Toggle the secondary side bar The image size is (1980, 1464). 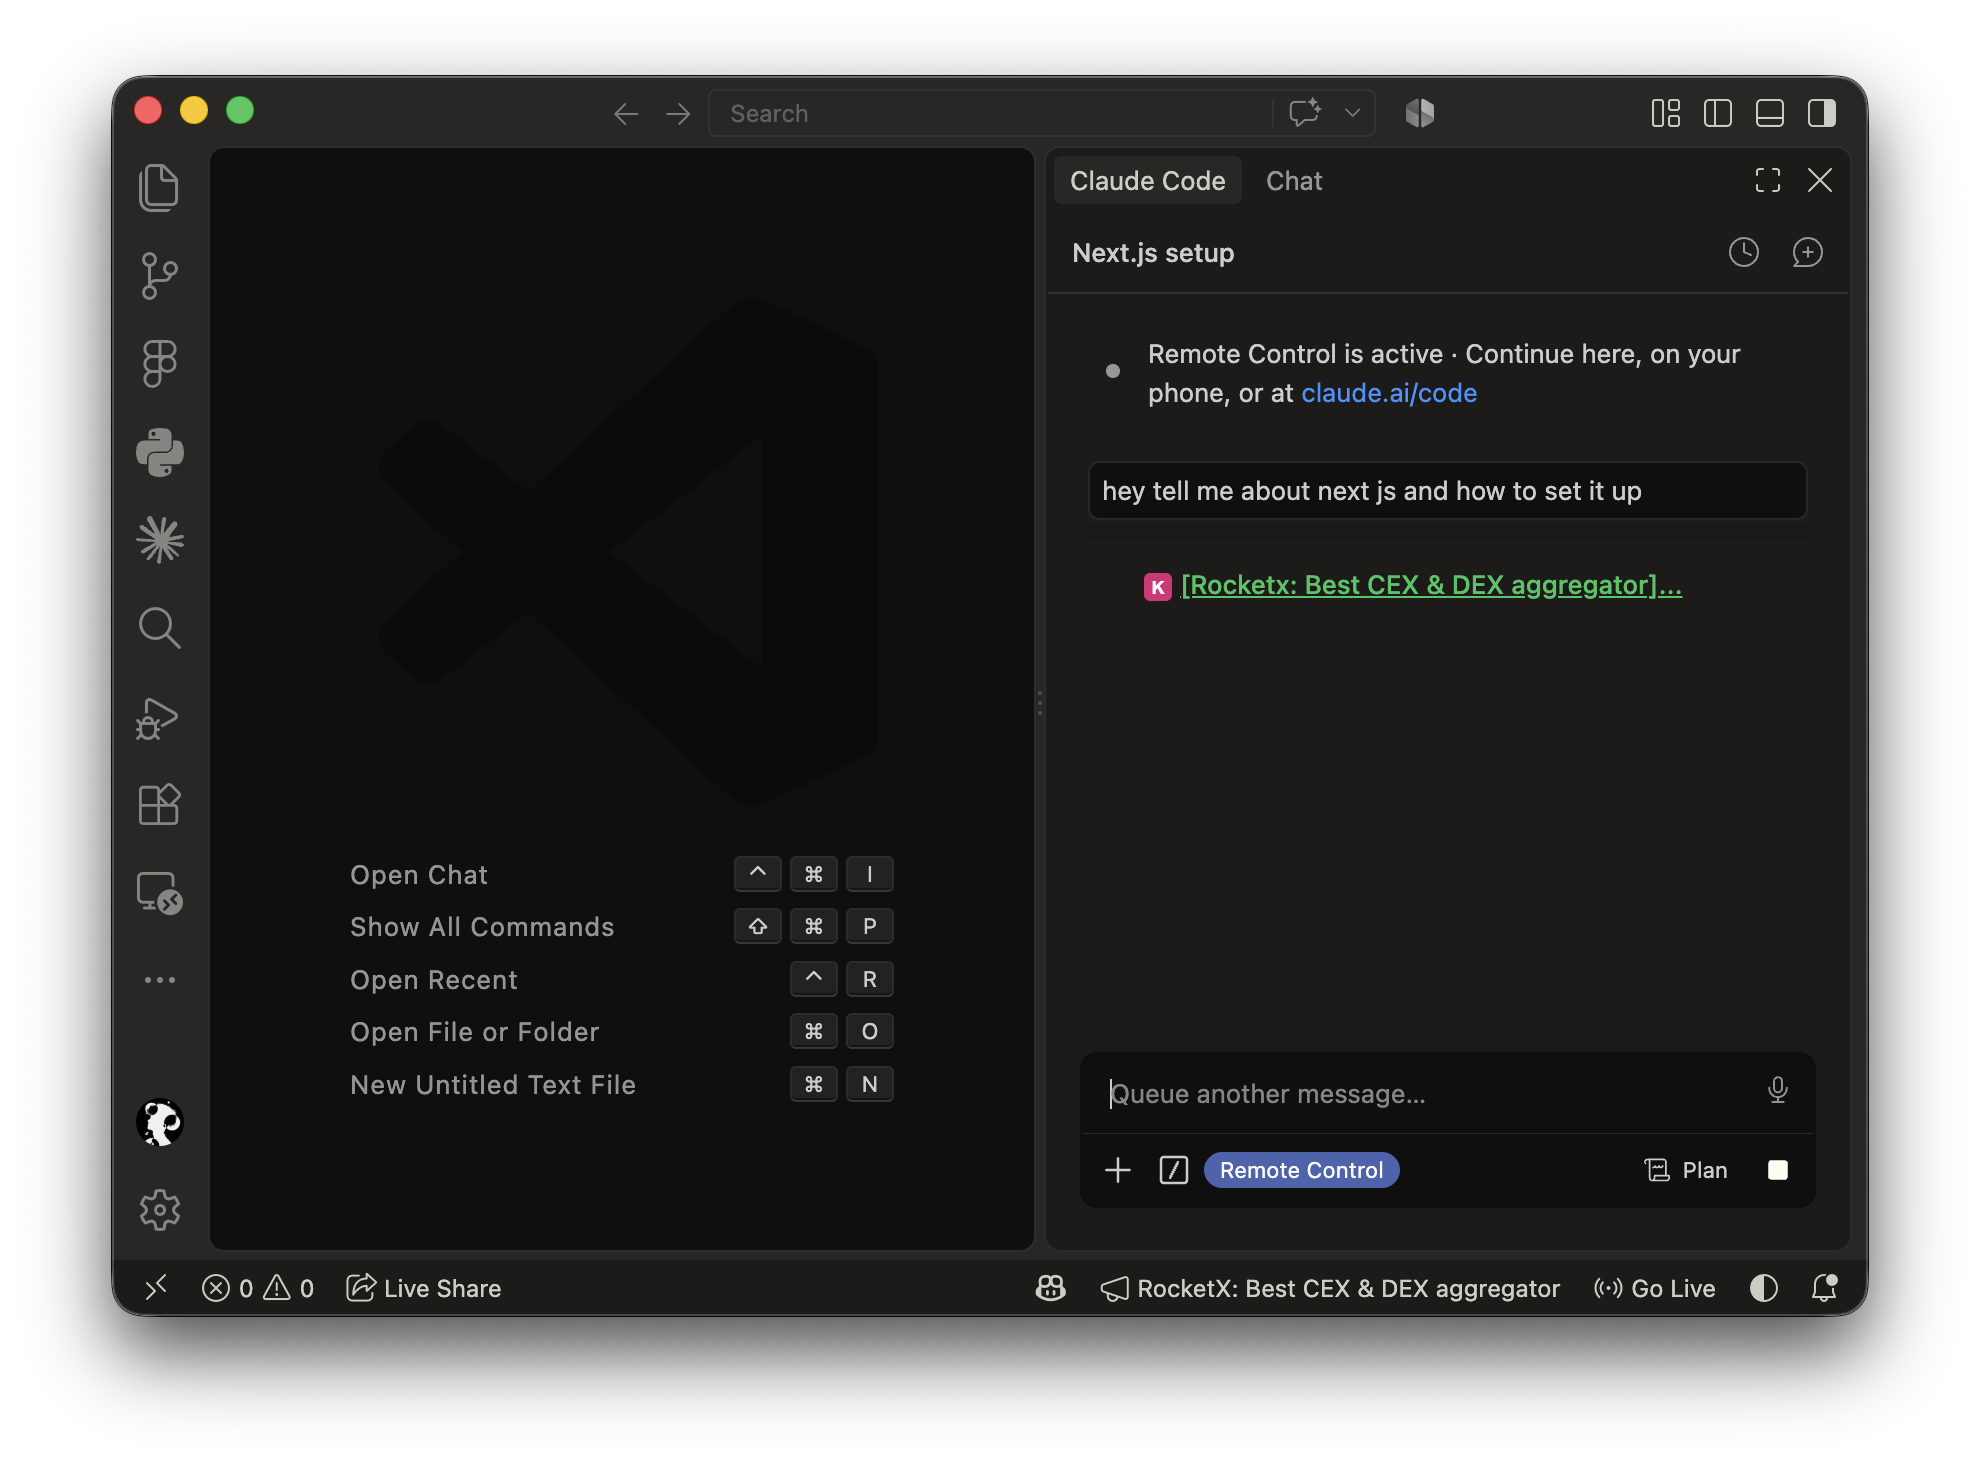point(1821,113)
